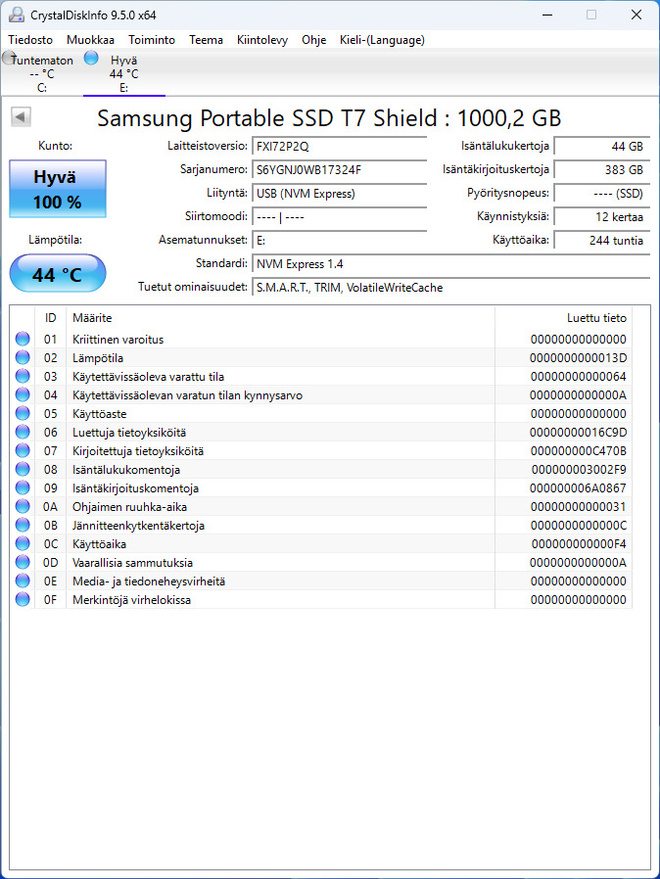
Task: Click the Asematunnukset field showing E:
Action: point(339,240)
